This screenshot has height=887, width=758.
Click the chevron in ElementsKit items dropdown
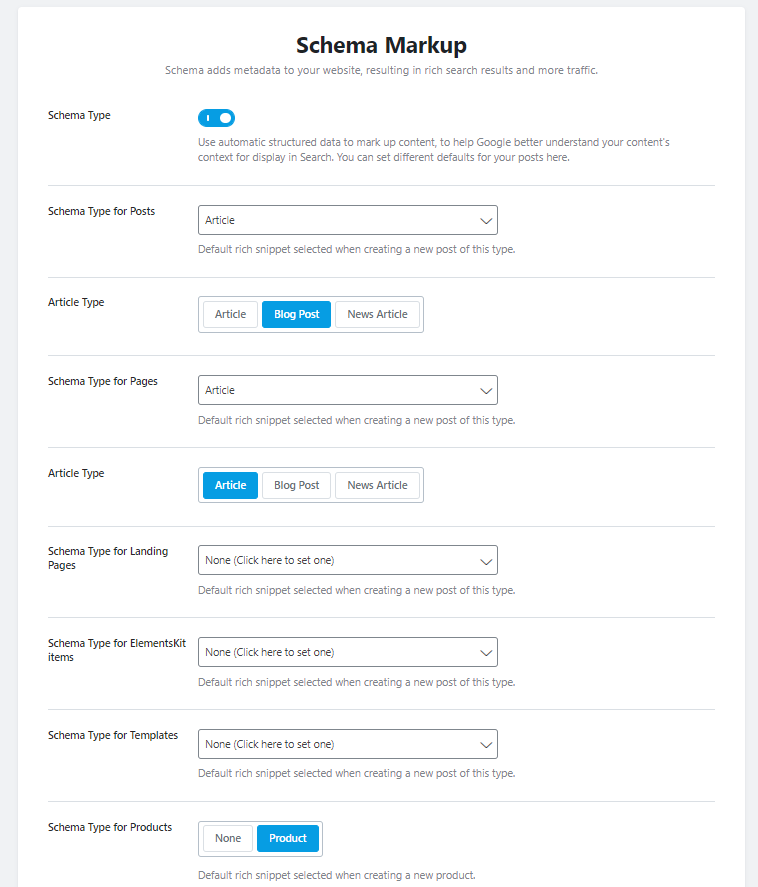click(486, 652)
